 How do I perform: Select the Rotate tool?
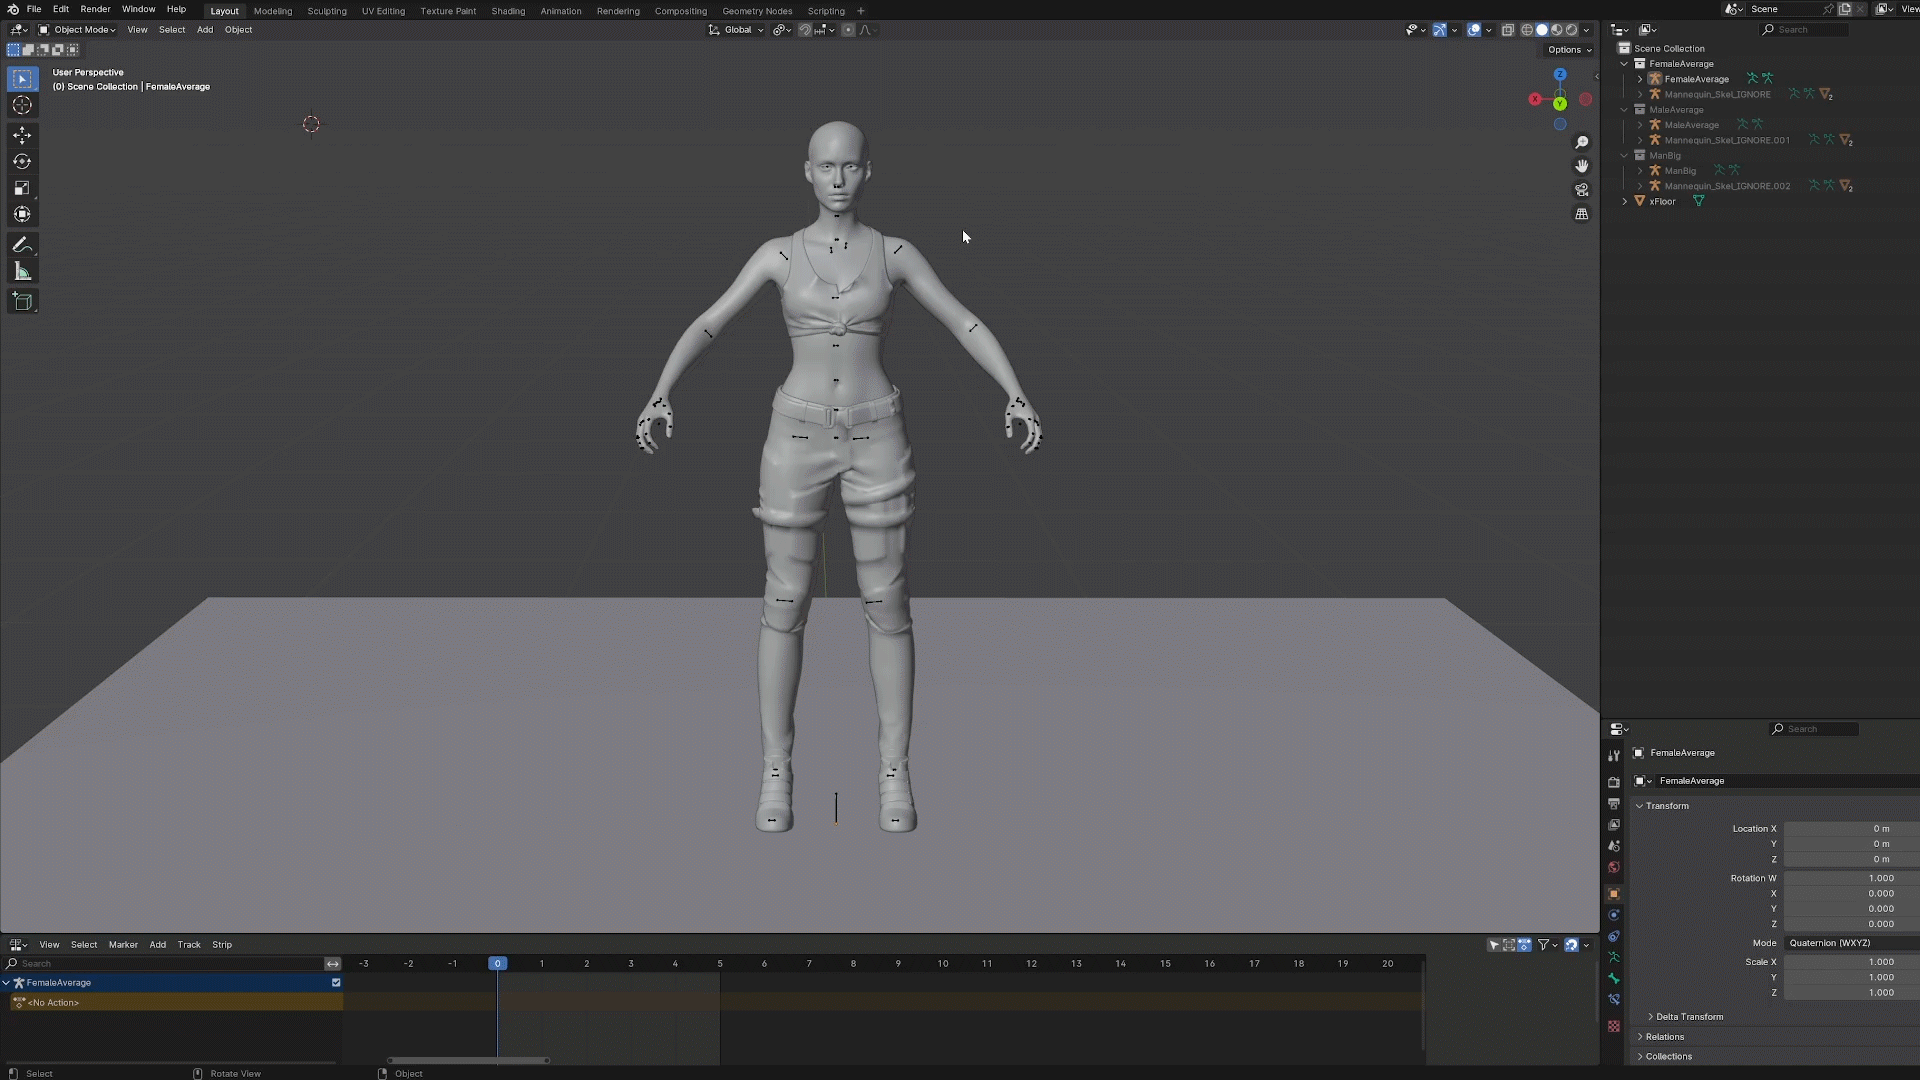(x=22, y=162)
